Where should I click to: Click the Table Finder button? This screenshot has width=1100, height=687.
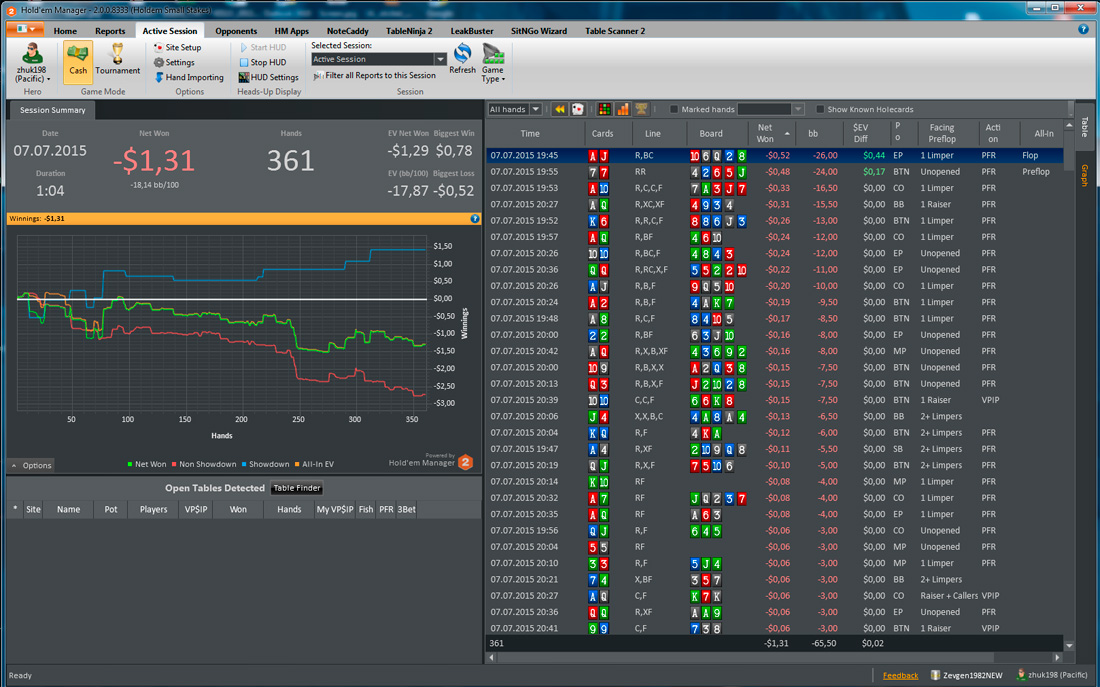[x=297, y=488]
